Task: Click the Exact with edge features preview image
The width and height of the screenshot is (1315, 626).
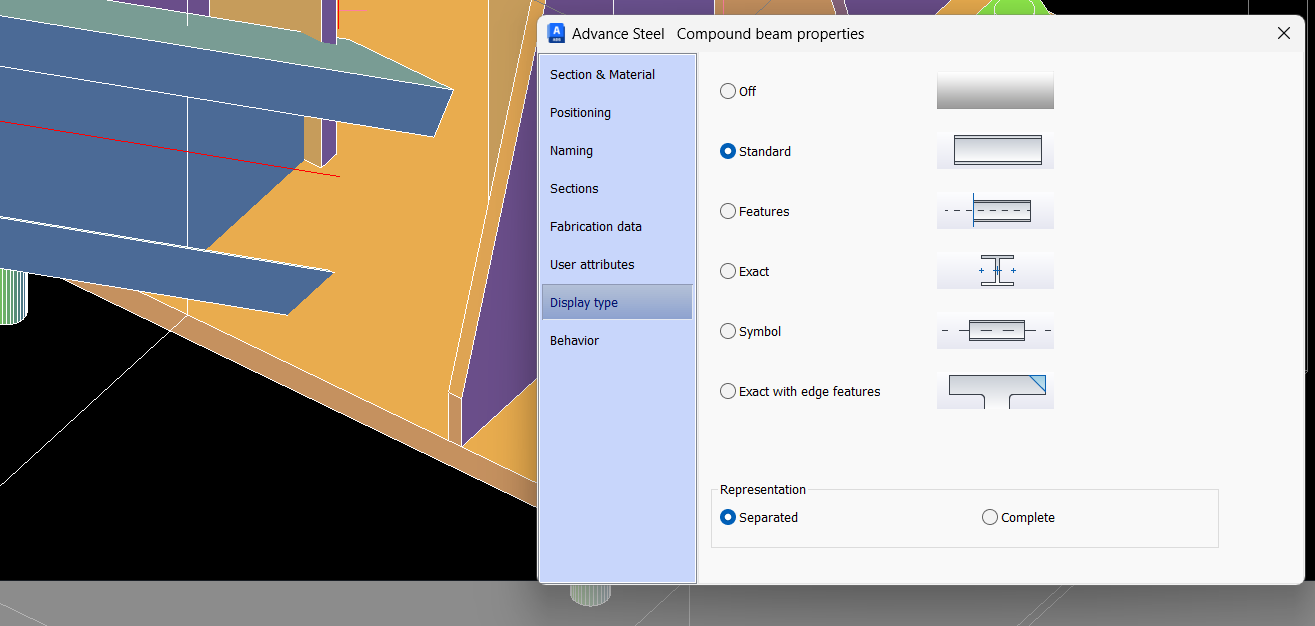Action: pos(995,391)
